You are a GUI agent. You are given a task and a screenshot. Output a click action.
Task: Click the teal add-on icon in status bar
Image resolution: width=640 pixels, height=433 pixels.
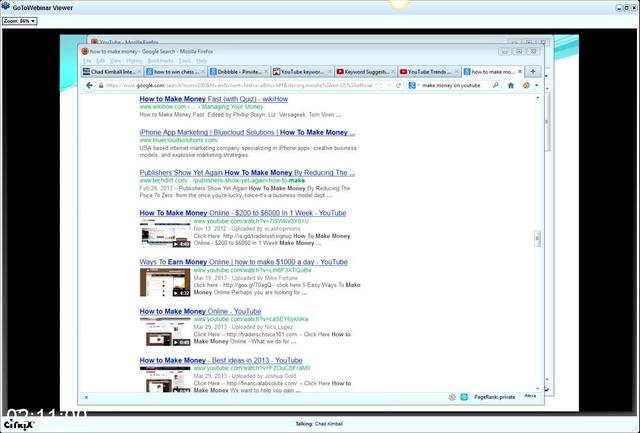(464, 397)
